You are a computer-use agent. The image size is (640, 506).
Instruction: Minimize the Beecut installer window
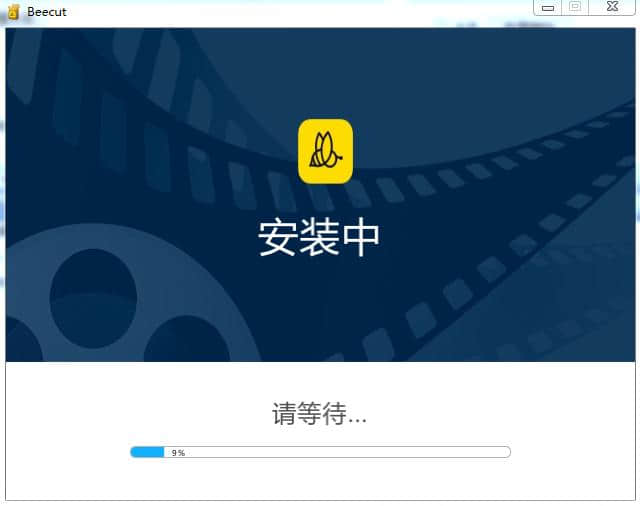coord(548,7)
